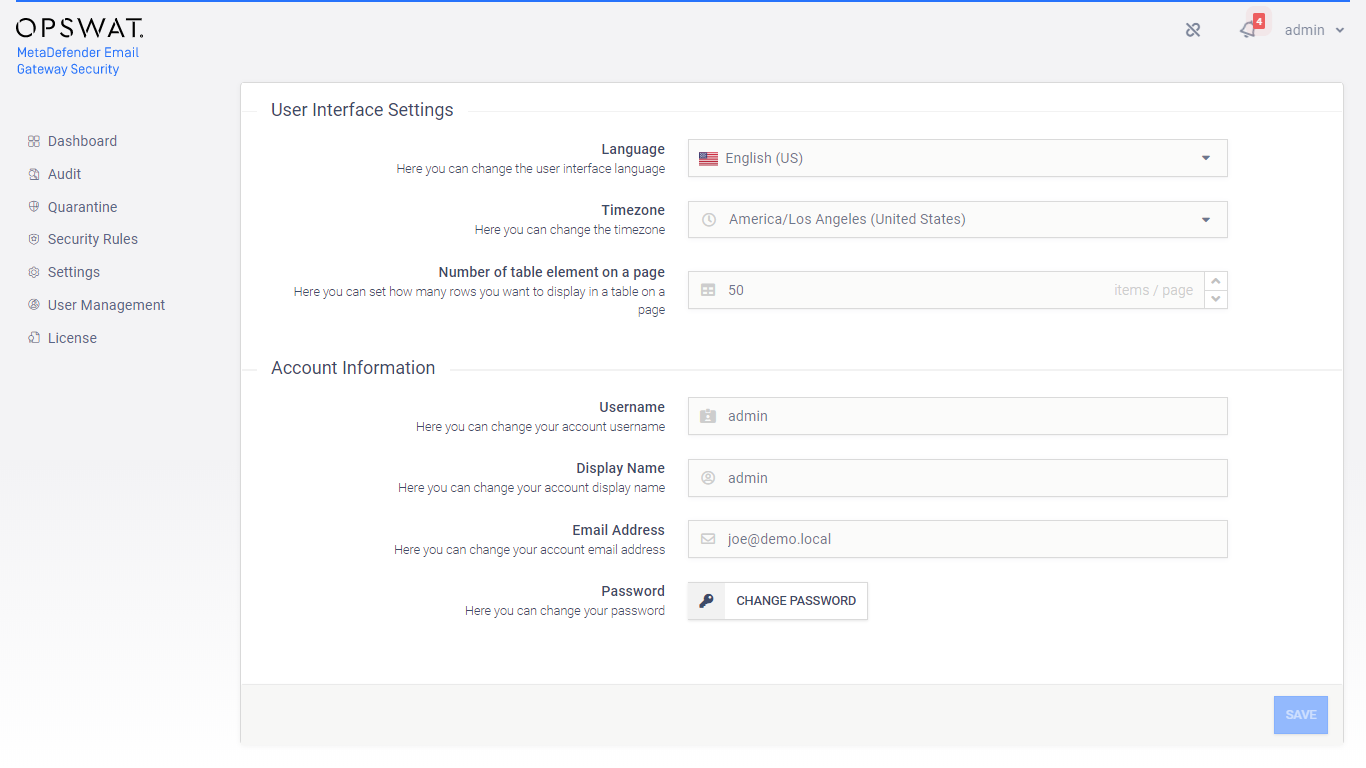Click the admin account name
1366x768 pixels.
click(x=1305, y=30)
